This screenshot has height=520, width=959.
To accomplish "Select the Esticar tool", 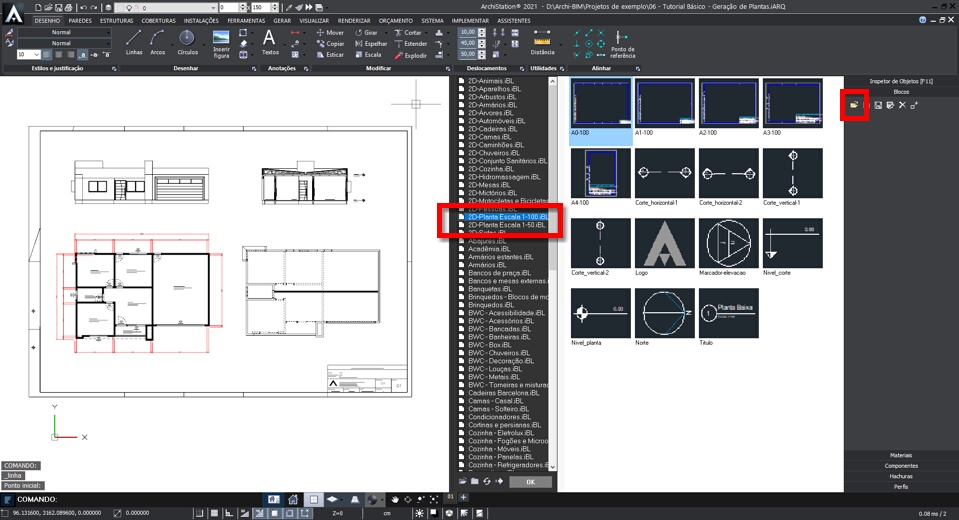I will coord(330,54).
